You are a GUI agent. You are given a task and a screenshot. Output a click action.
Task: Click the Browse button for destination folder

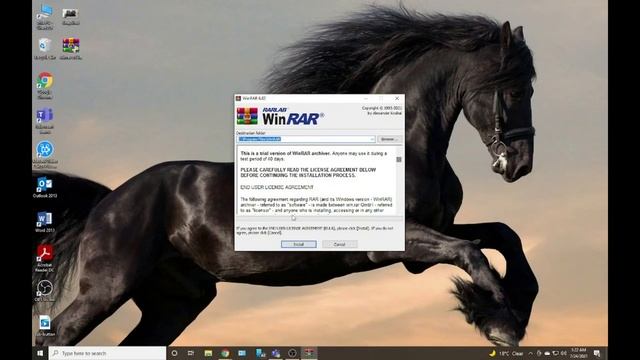click(389, 139)
